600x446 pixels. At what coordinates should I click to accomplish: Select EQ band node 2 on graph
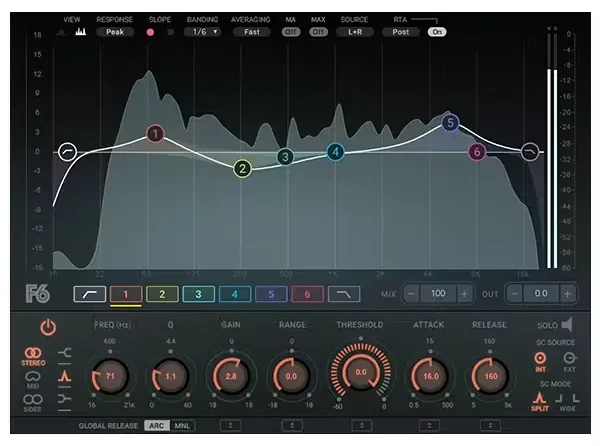click(243, 169)
